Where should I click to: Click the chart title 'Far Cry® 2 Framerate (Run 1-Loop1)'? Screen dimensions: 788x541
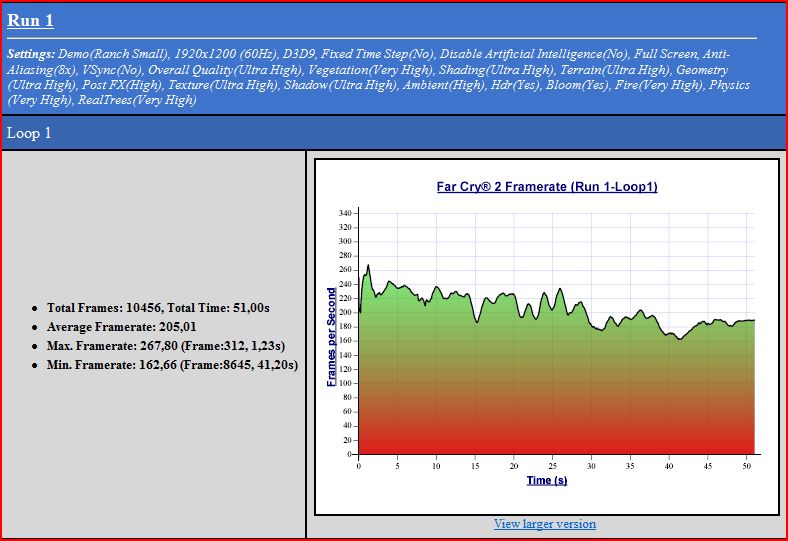coord(547,187)
